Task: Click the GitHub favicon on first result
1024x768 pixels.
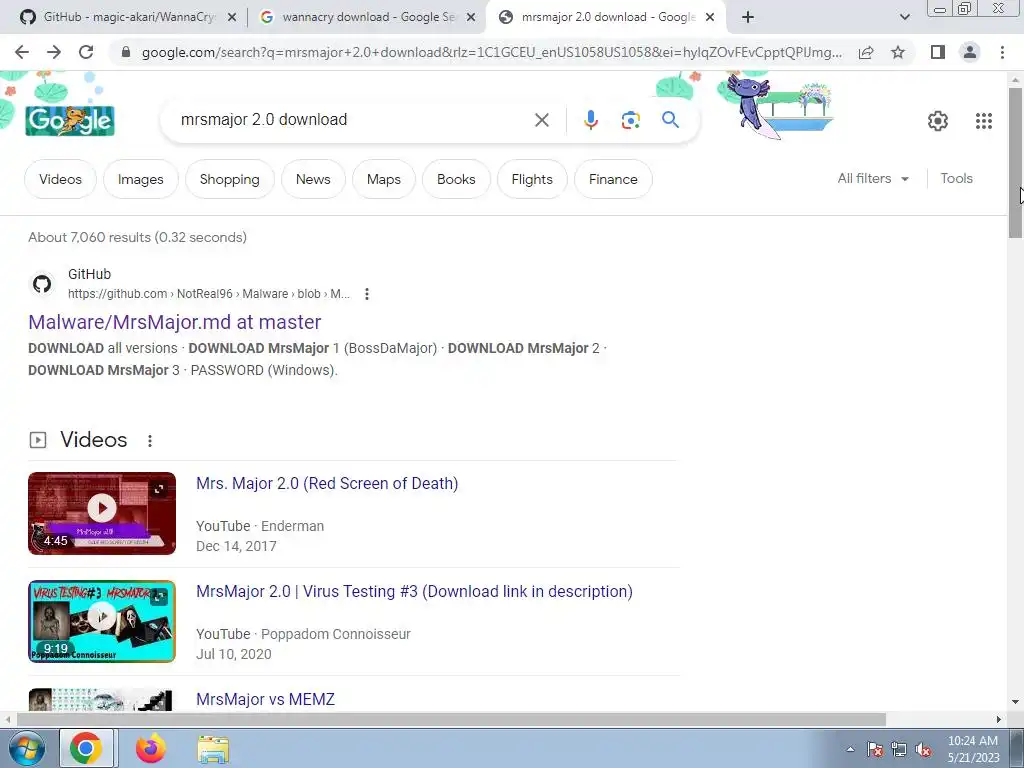Action: click(42, 284)
